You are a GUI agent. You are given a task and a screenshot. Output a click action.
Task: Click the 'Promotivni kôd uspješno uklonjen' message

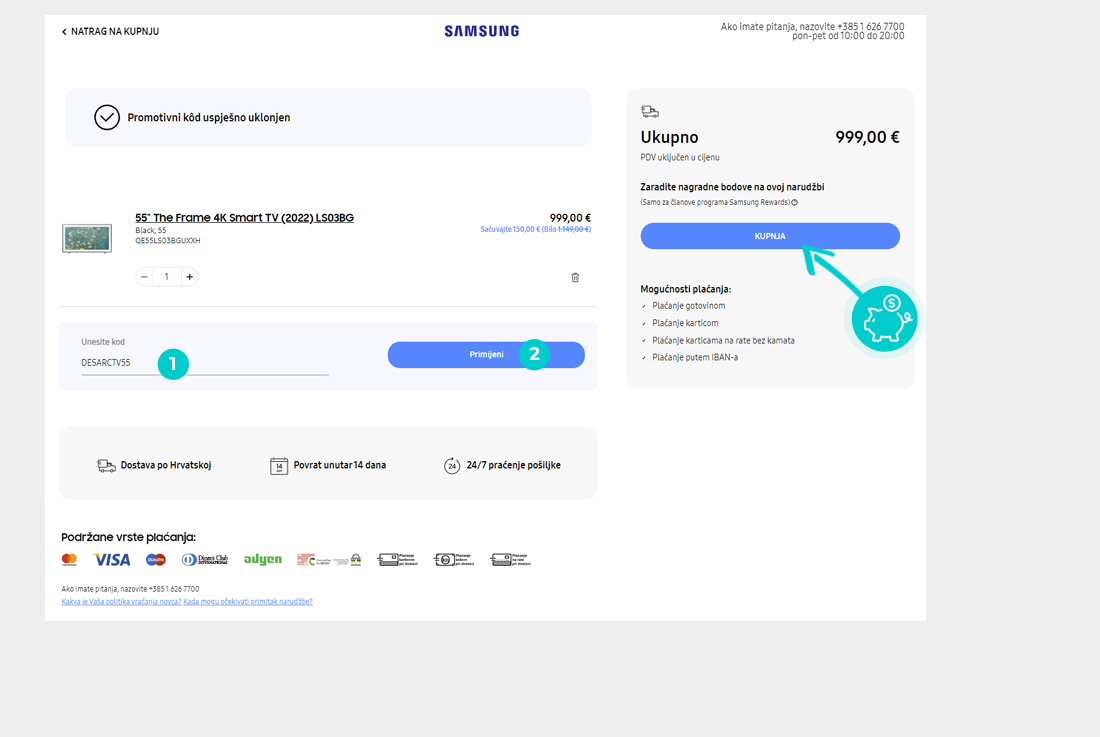tap(208, 118)
